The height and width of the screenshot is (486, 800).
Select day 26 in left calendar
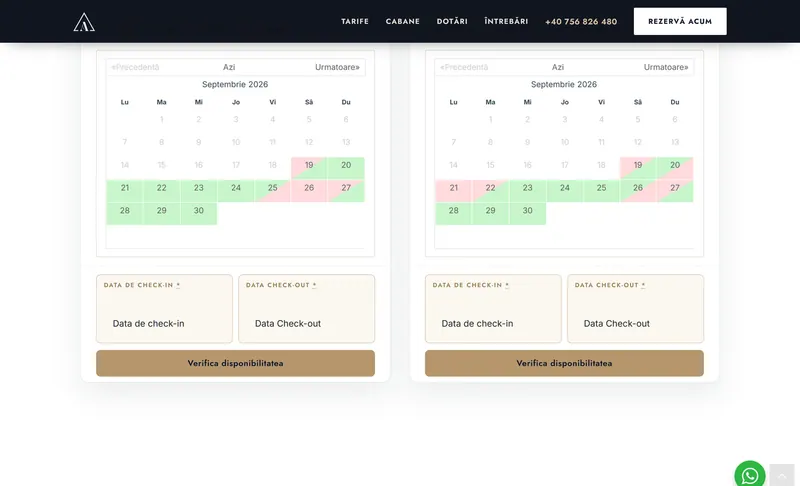309,191
